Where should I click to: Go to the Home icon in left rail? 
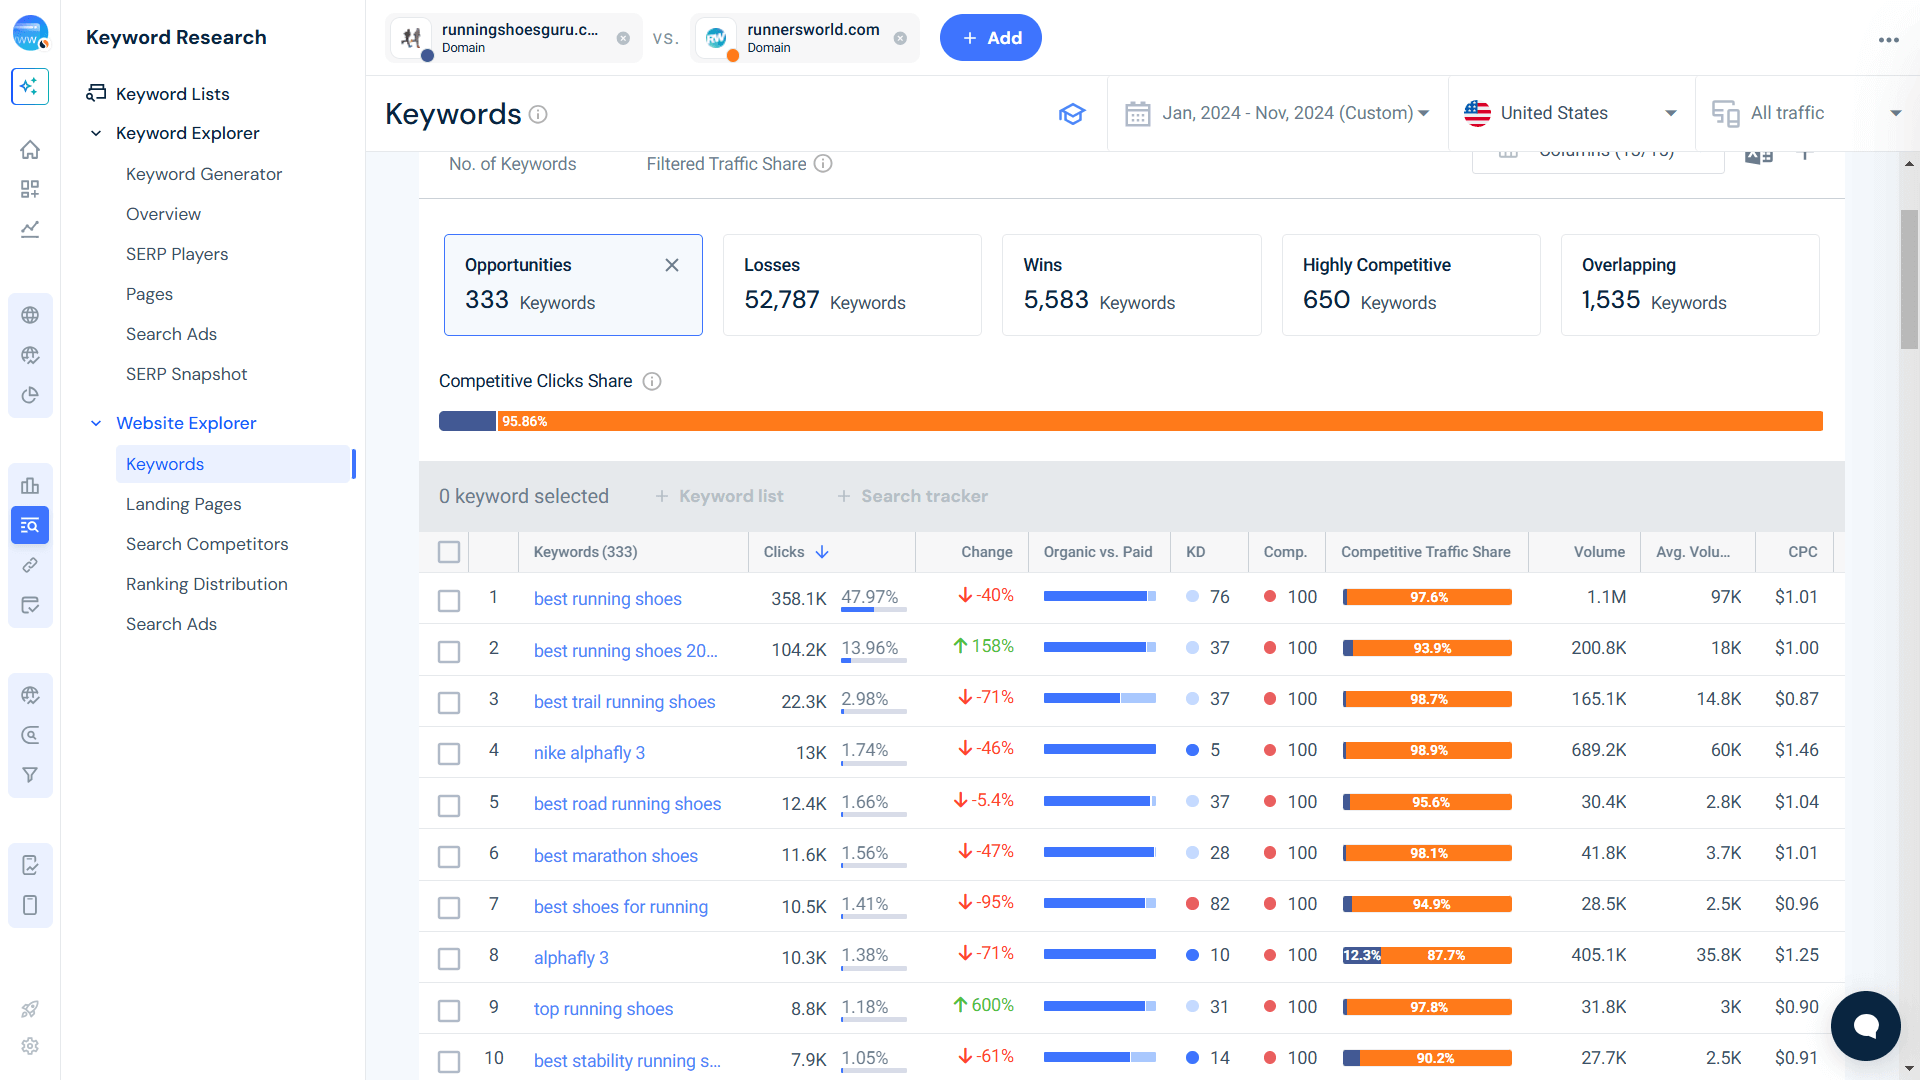pyautogui.click(x=30, y=150)
